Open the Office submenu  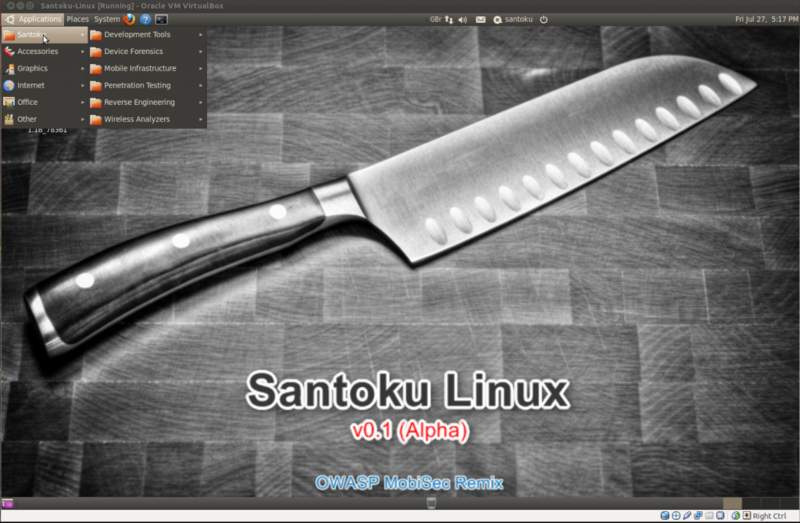(x=44, y=102)
